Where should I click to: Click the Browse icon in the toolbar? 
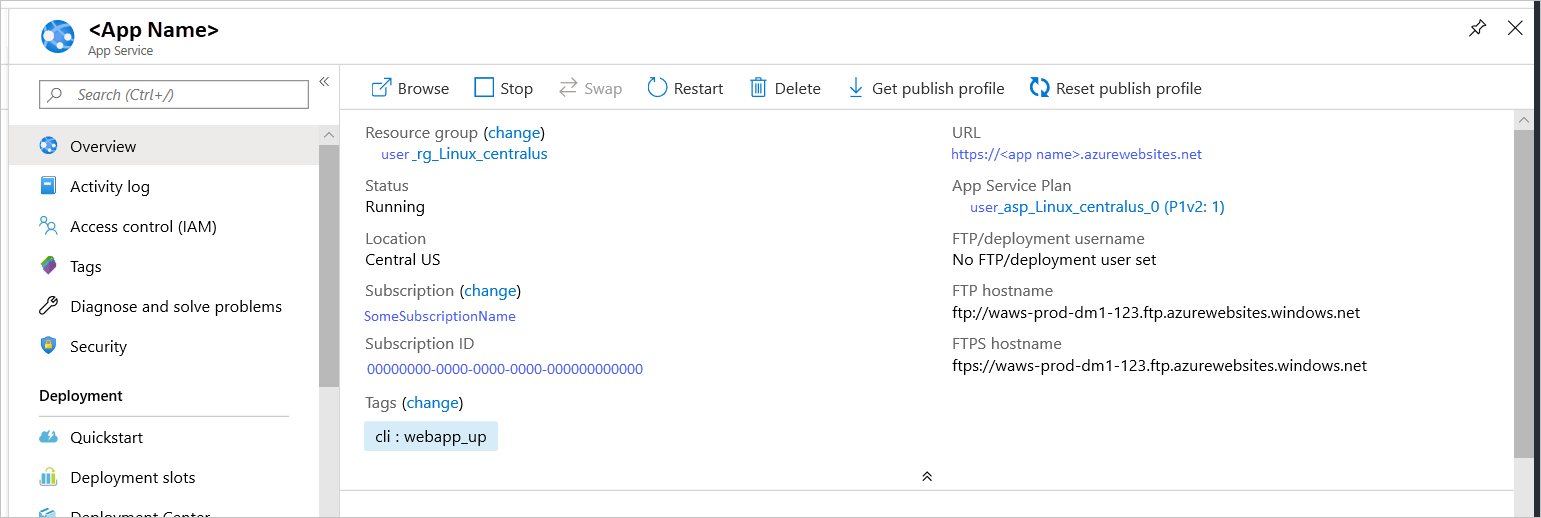[x=381, y=88]
